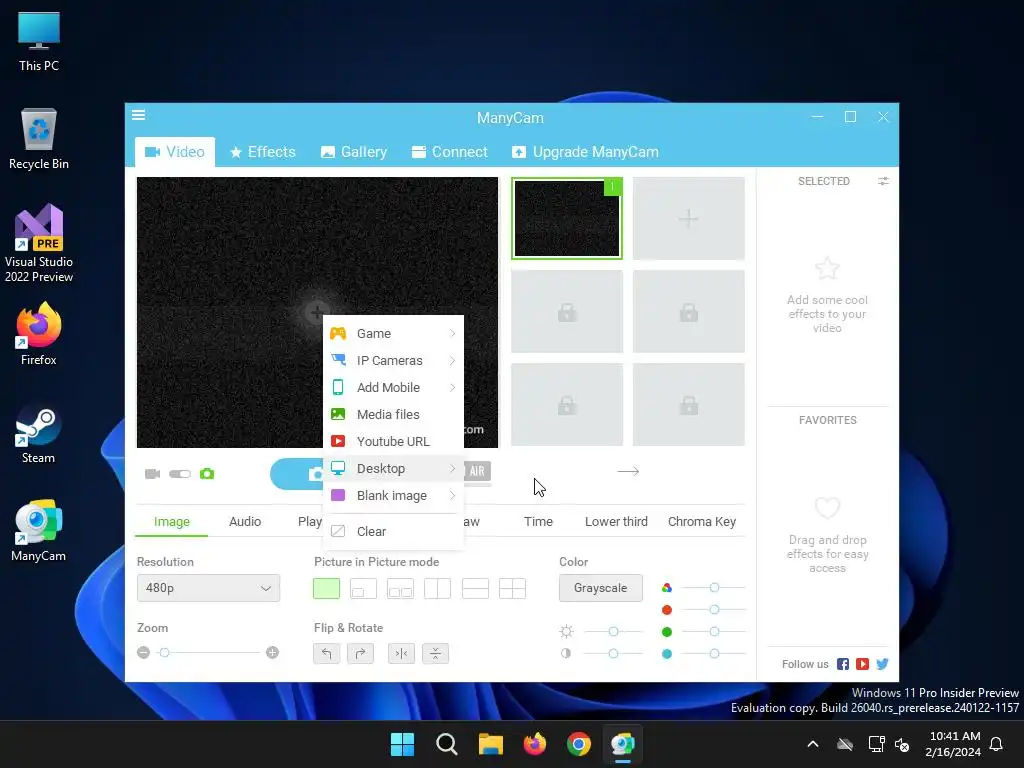Open ManyCam Twitter link
This screenshot has height=768, width=1024.
point(882,664)
